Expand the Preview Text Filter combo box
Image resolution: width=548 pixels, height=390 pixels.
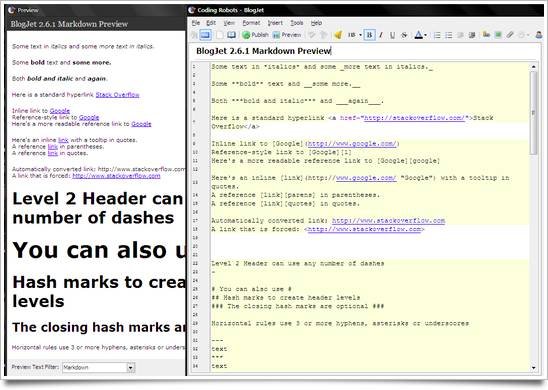(x=130, y=367)
